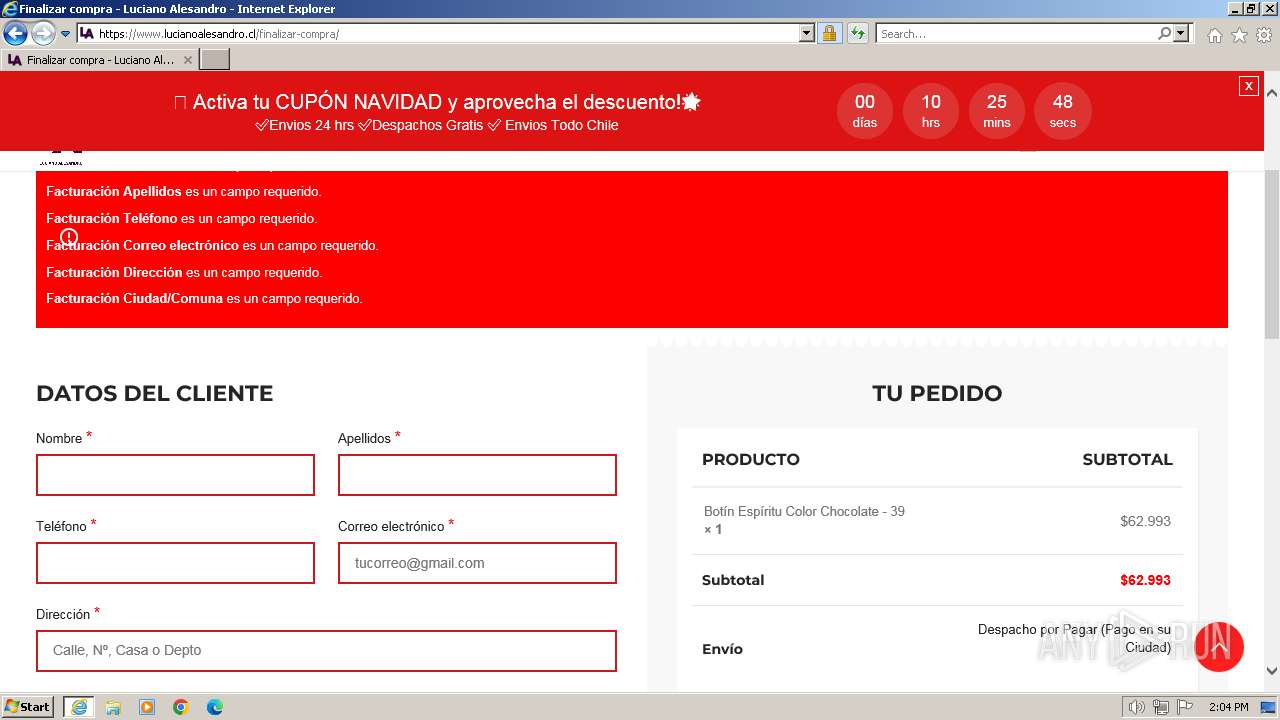This screenshot has height=720, width=1280.
Task: Click the volume speaker tray icon
Action: point(1137,707)
